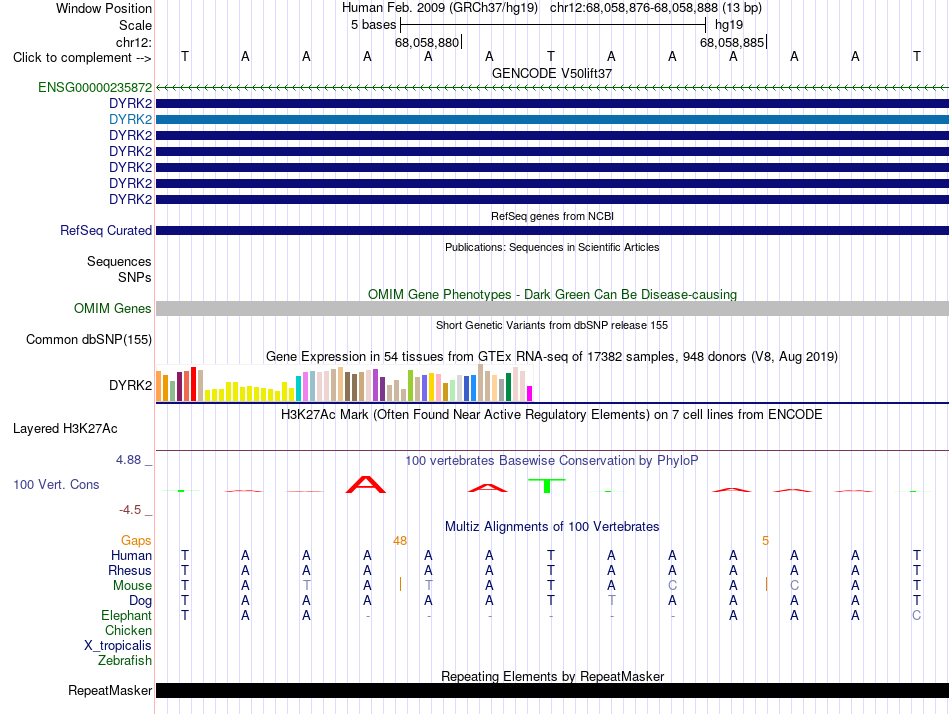Select the Rhesus alignment row label
Image resolution: width=950 pixels, height=714 pixels.
coord(130,570)
